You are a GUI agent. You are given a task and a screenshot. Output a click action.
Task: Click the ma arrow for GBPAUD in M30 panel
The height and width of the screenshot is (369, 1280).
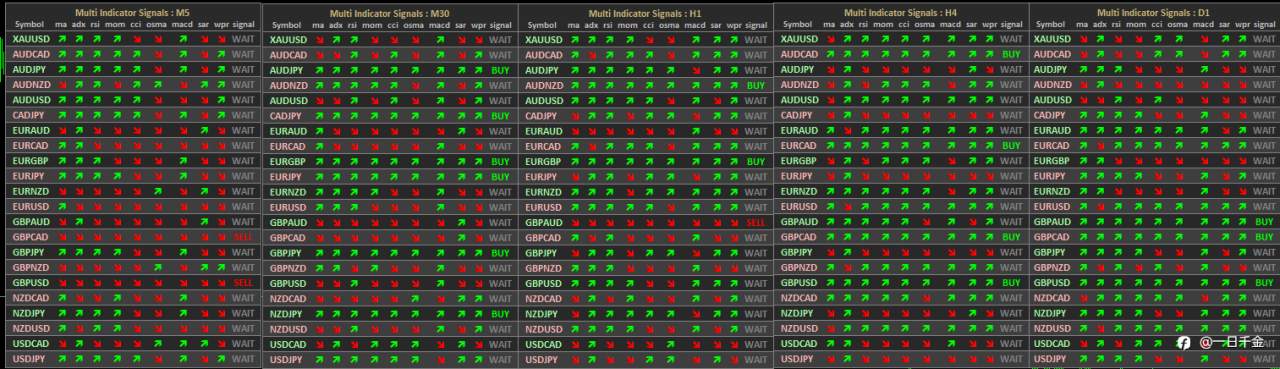click(319, 223)
